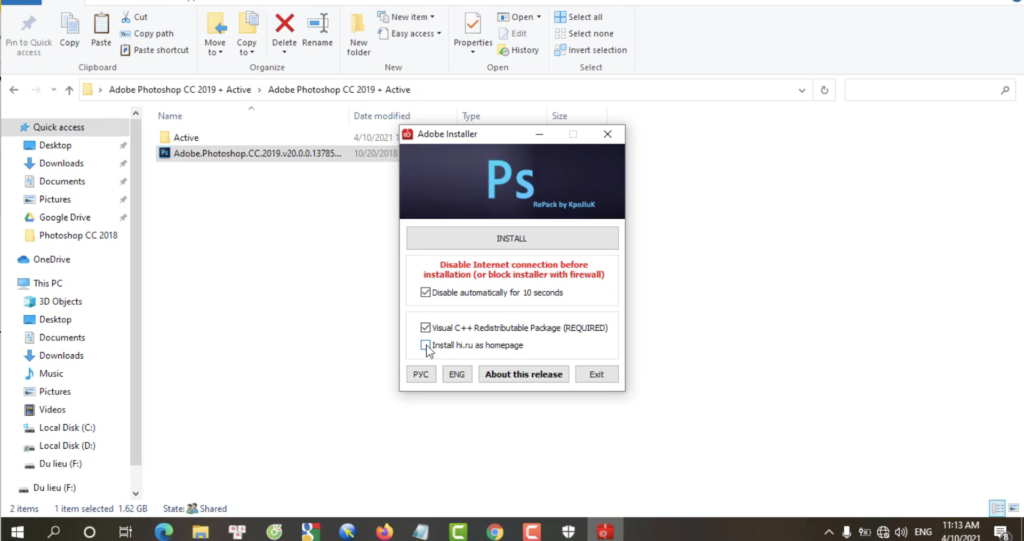Click Pin to Quick access icon
The image size is (1024, 541).
[28, 24]
